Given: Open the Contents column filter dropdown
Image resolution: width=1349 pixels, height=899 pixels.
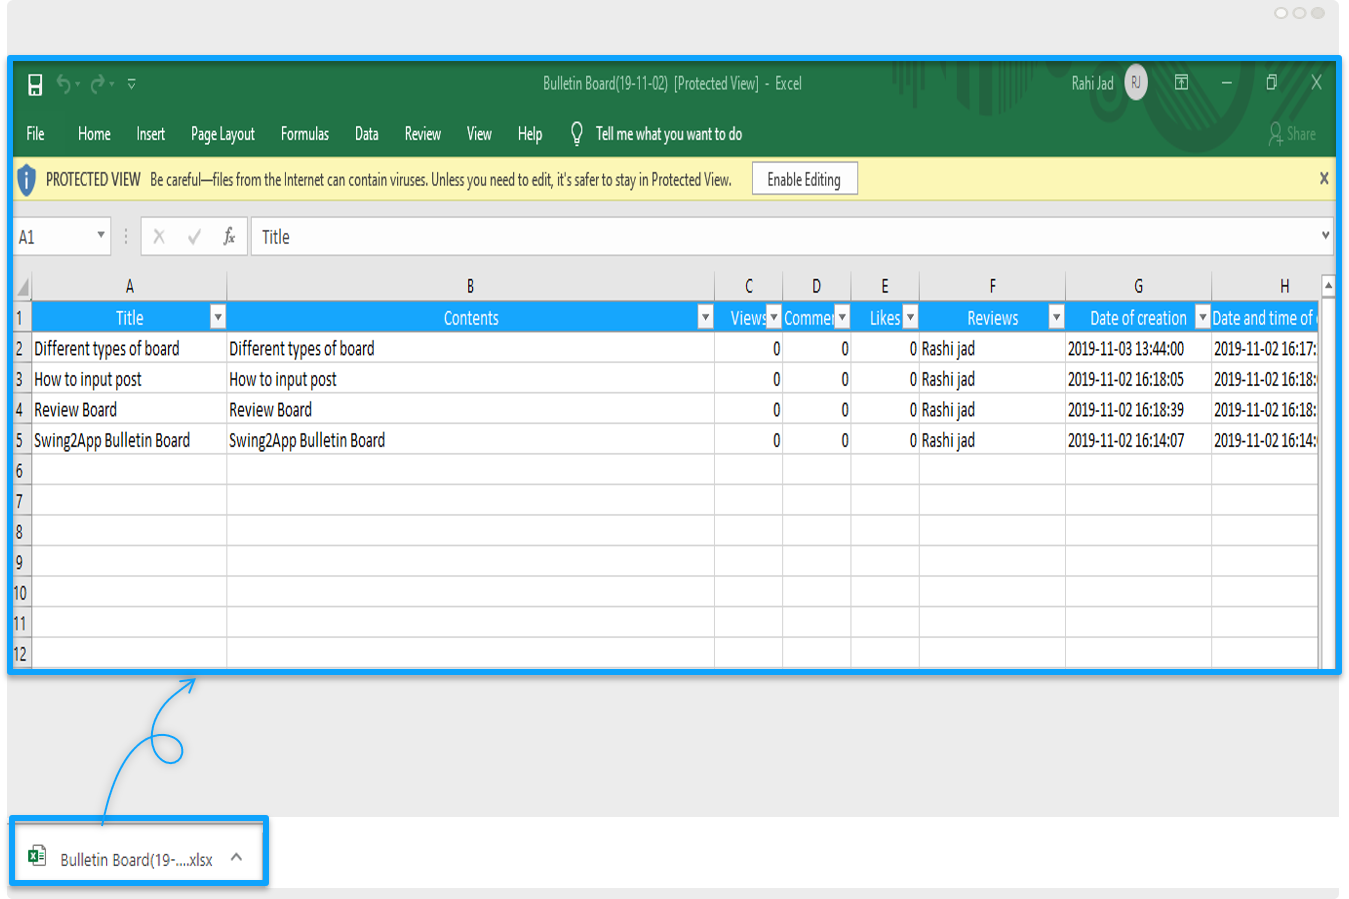Looking at the screenshot, I should [705, 318].
